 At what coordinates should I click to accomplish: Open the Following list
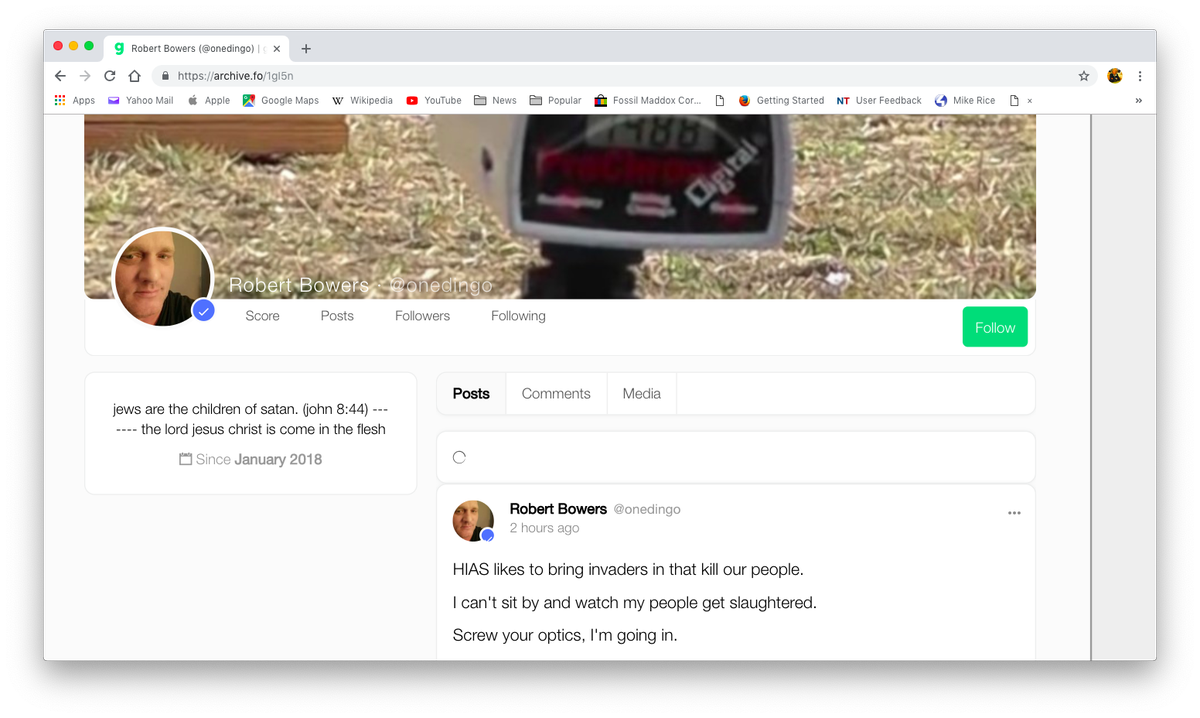pos(518,316)
